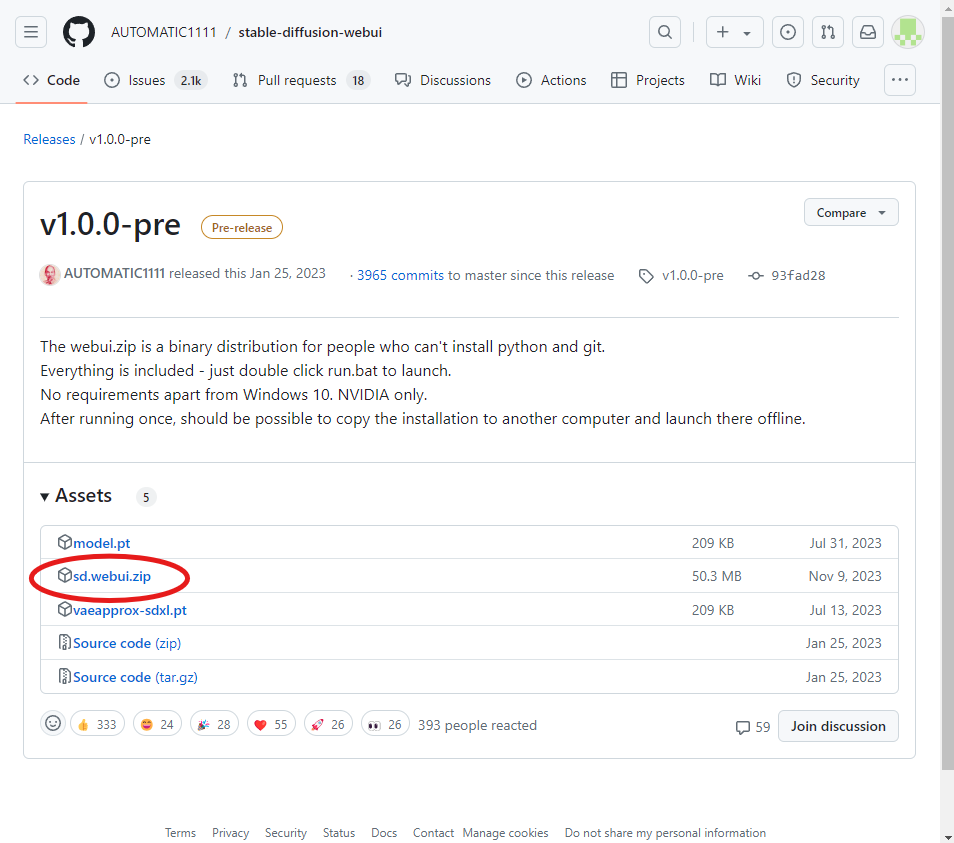Screen dimensions: 954x843
Task: Open the add reaction smiley picker
Action: 53,723
